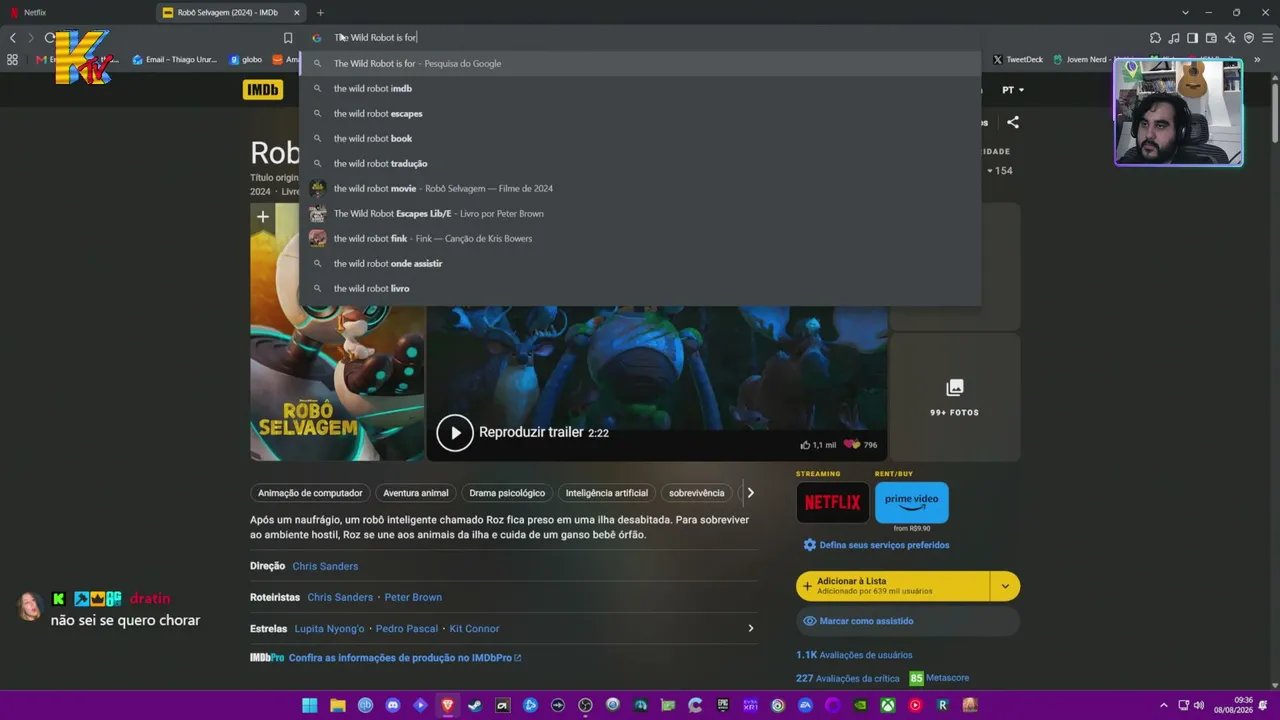
Task: Open Netflix streaming option
Action: 833,503
